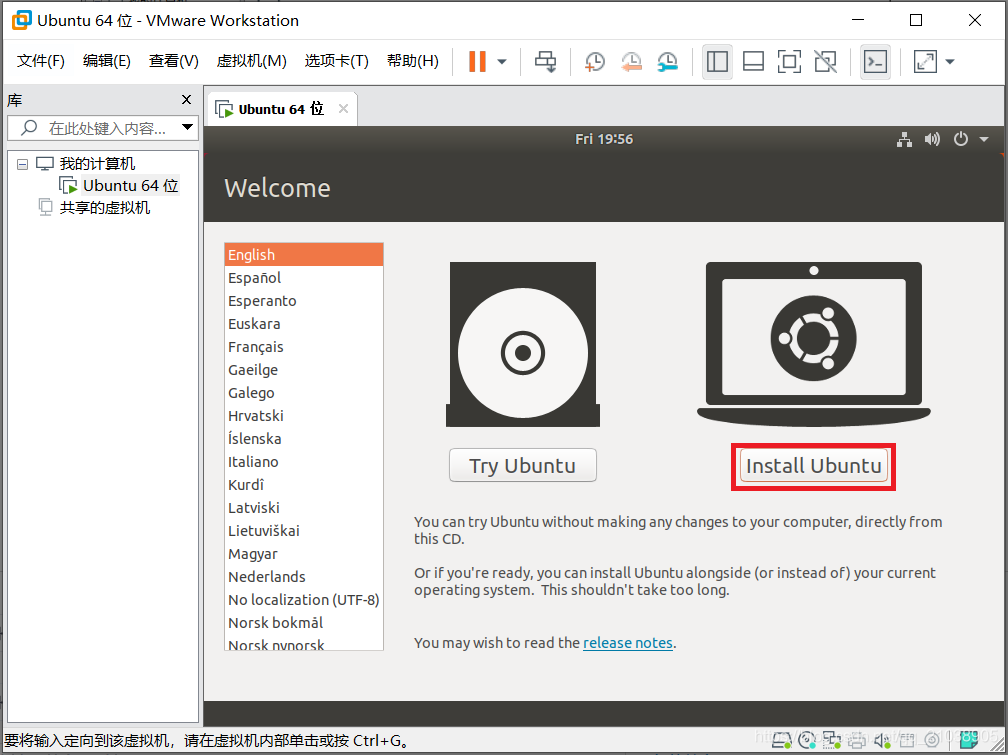Select No localization (UTF-8) language option
The width and height of the screenshot is (1008, 755).
pyautogui.click(x=303, y=600)
